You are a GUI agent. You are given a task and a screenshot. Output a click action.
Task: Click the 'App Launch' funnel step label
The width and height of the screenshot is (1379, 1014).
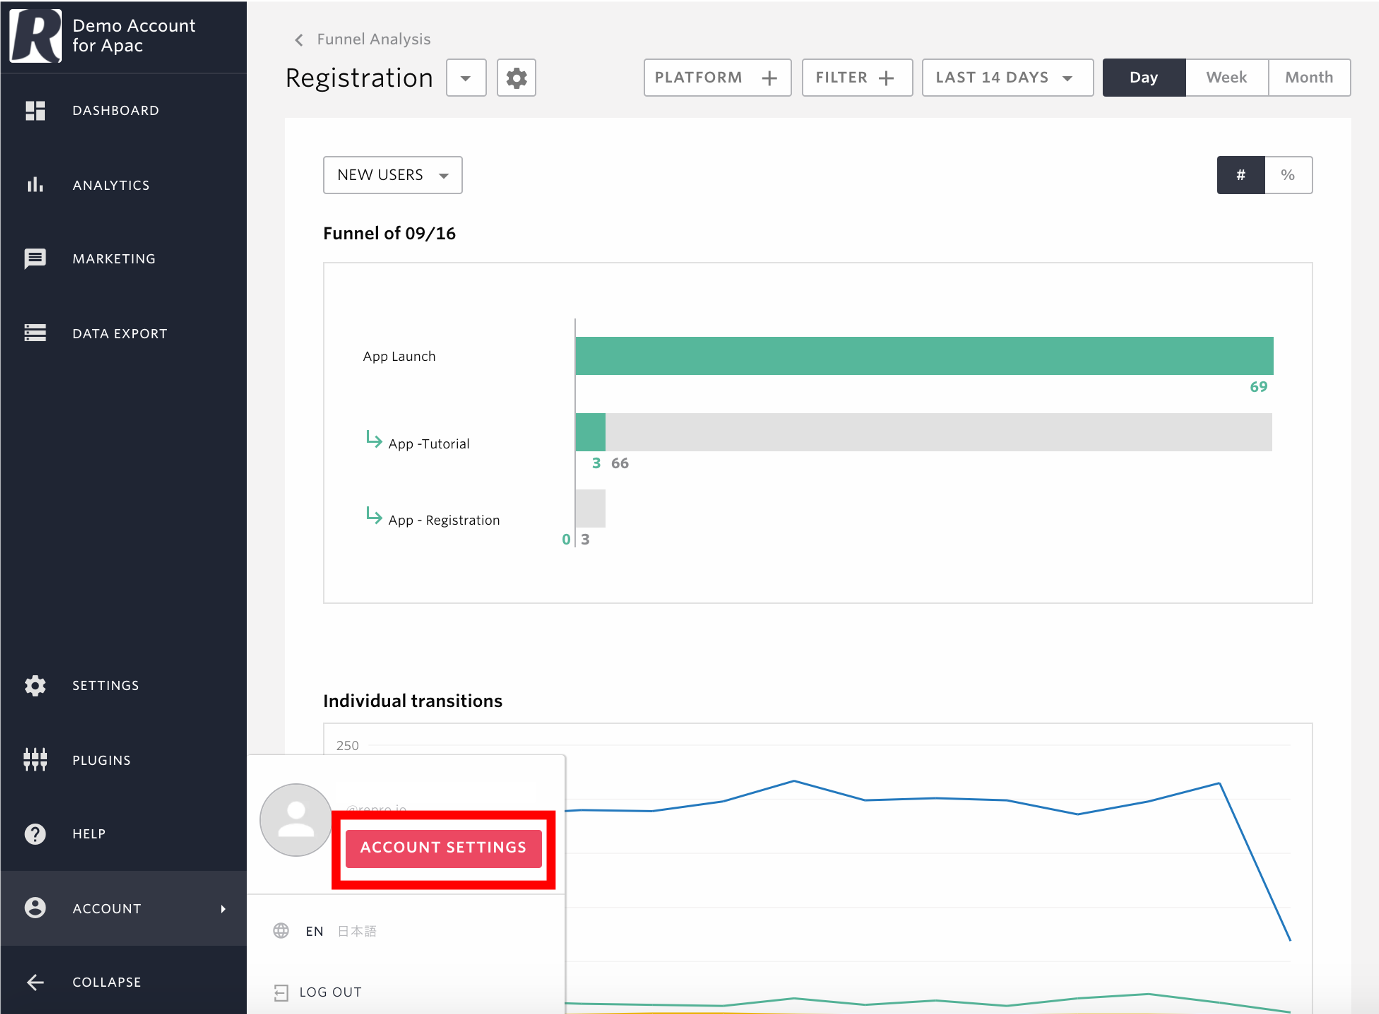[x=399, y=356]
